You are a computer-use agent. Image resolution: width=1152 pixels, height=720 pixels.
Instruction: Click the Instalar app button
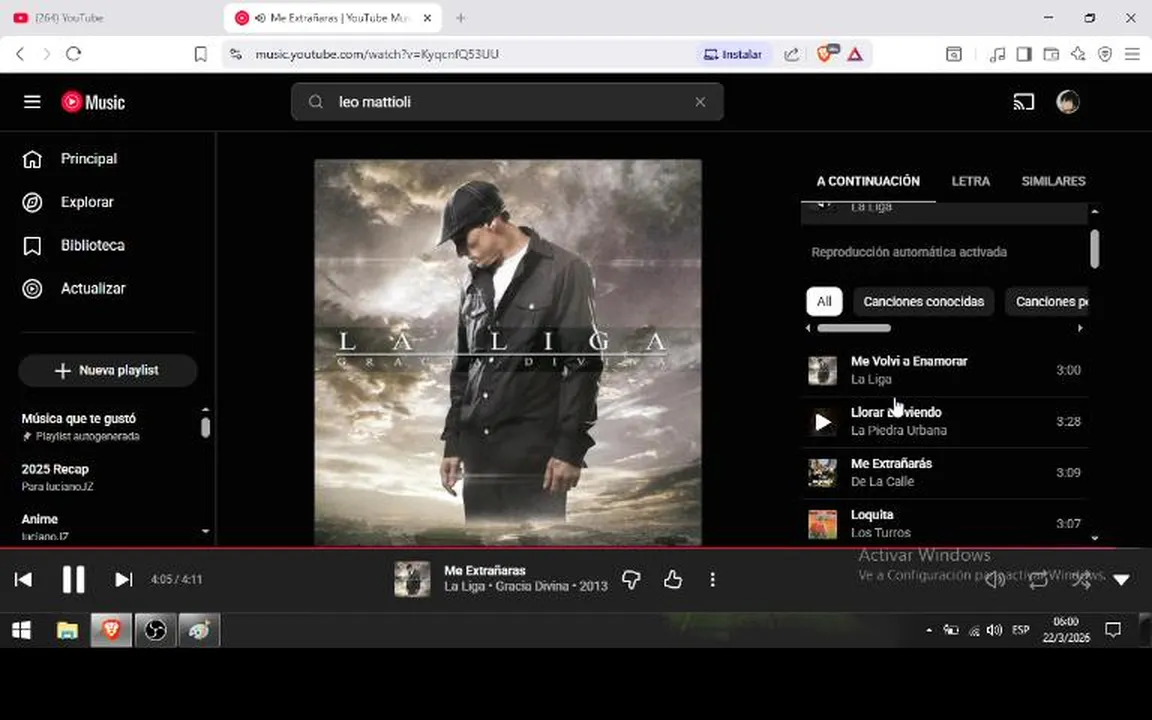pyautogui.click(x=733, y=54)
